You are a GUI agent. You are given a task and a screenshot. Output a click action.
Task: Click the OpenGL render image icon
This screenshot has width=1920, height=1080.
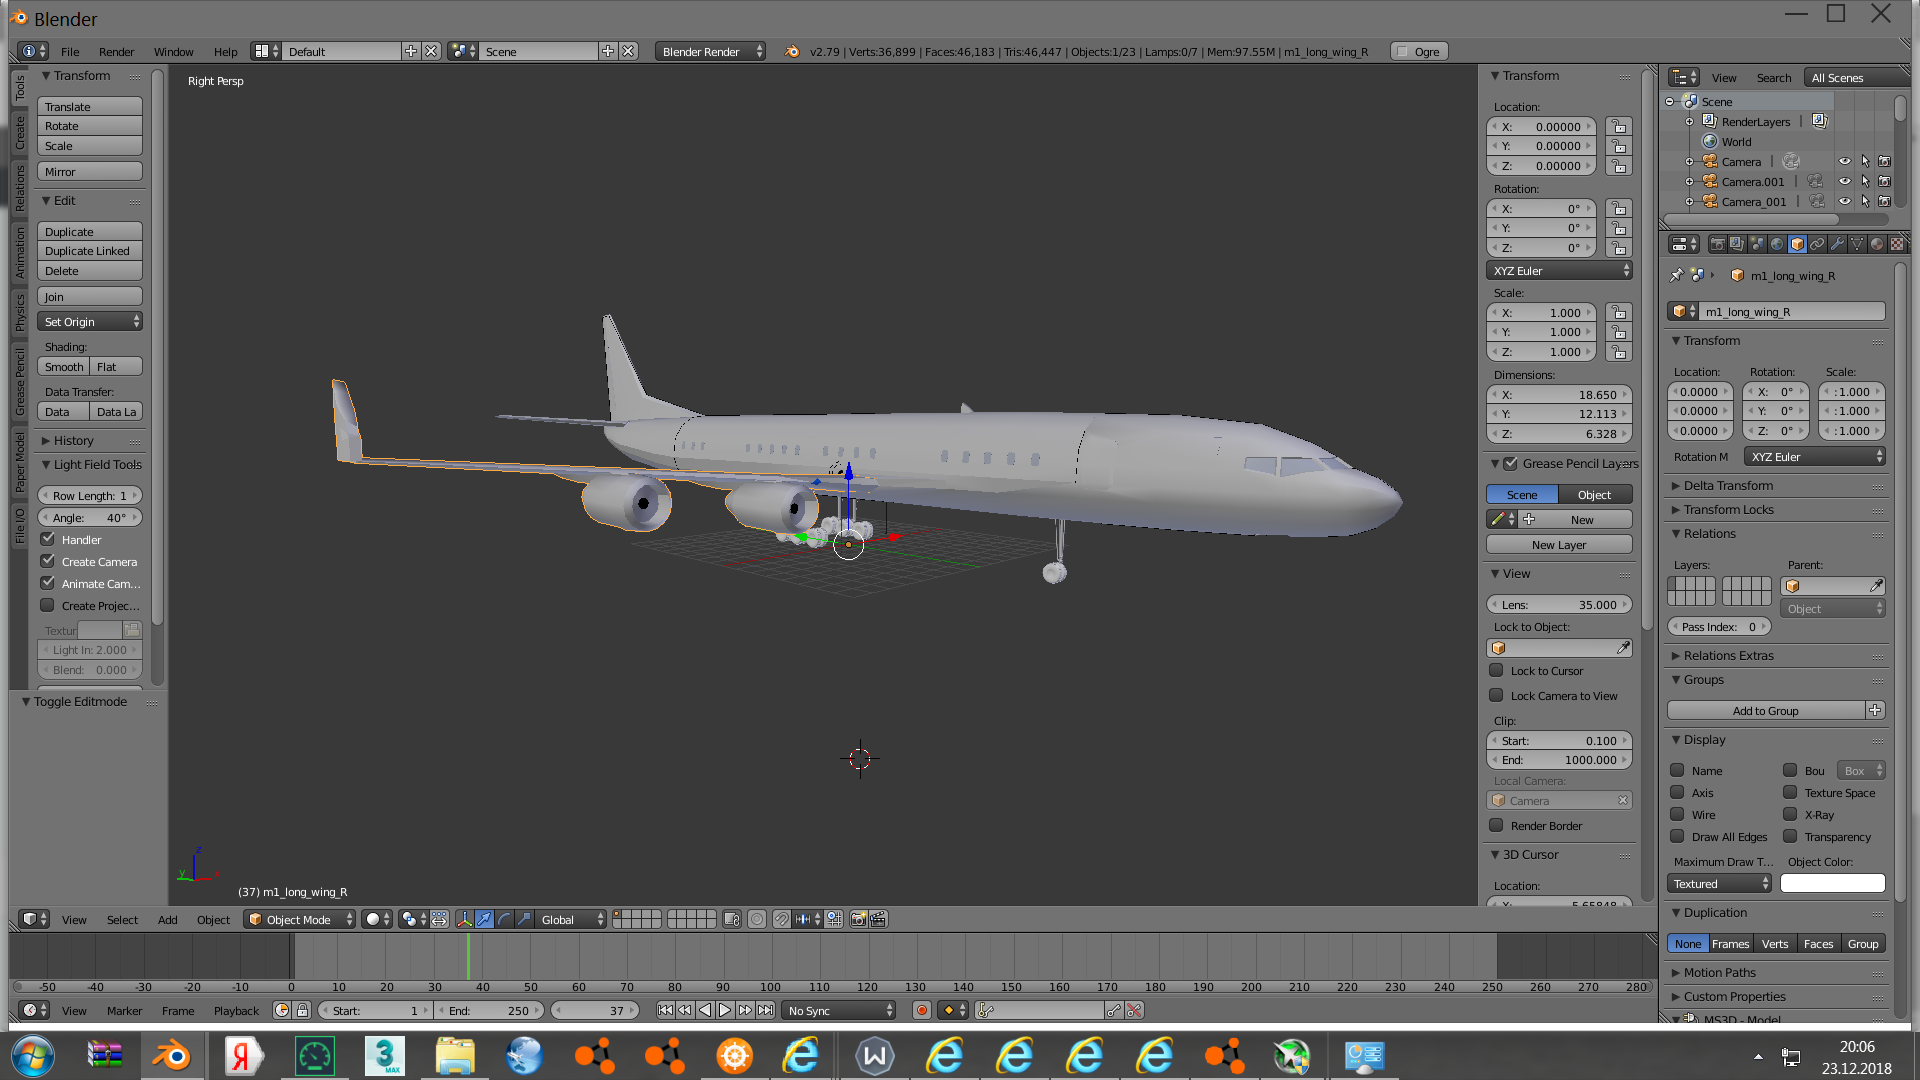tap(858, 919)
